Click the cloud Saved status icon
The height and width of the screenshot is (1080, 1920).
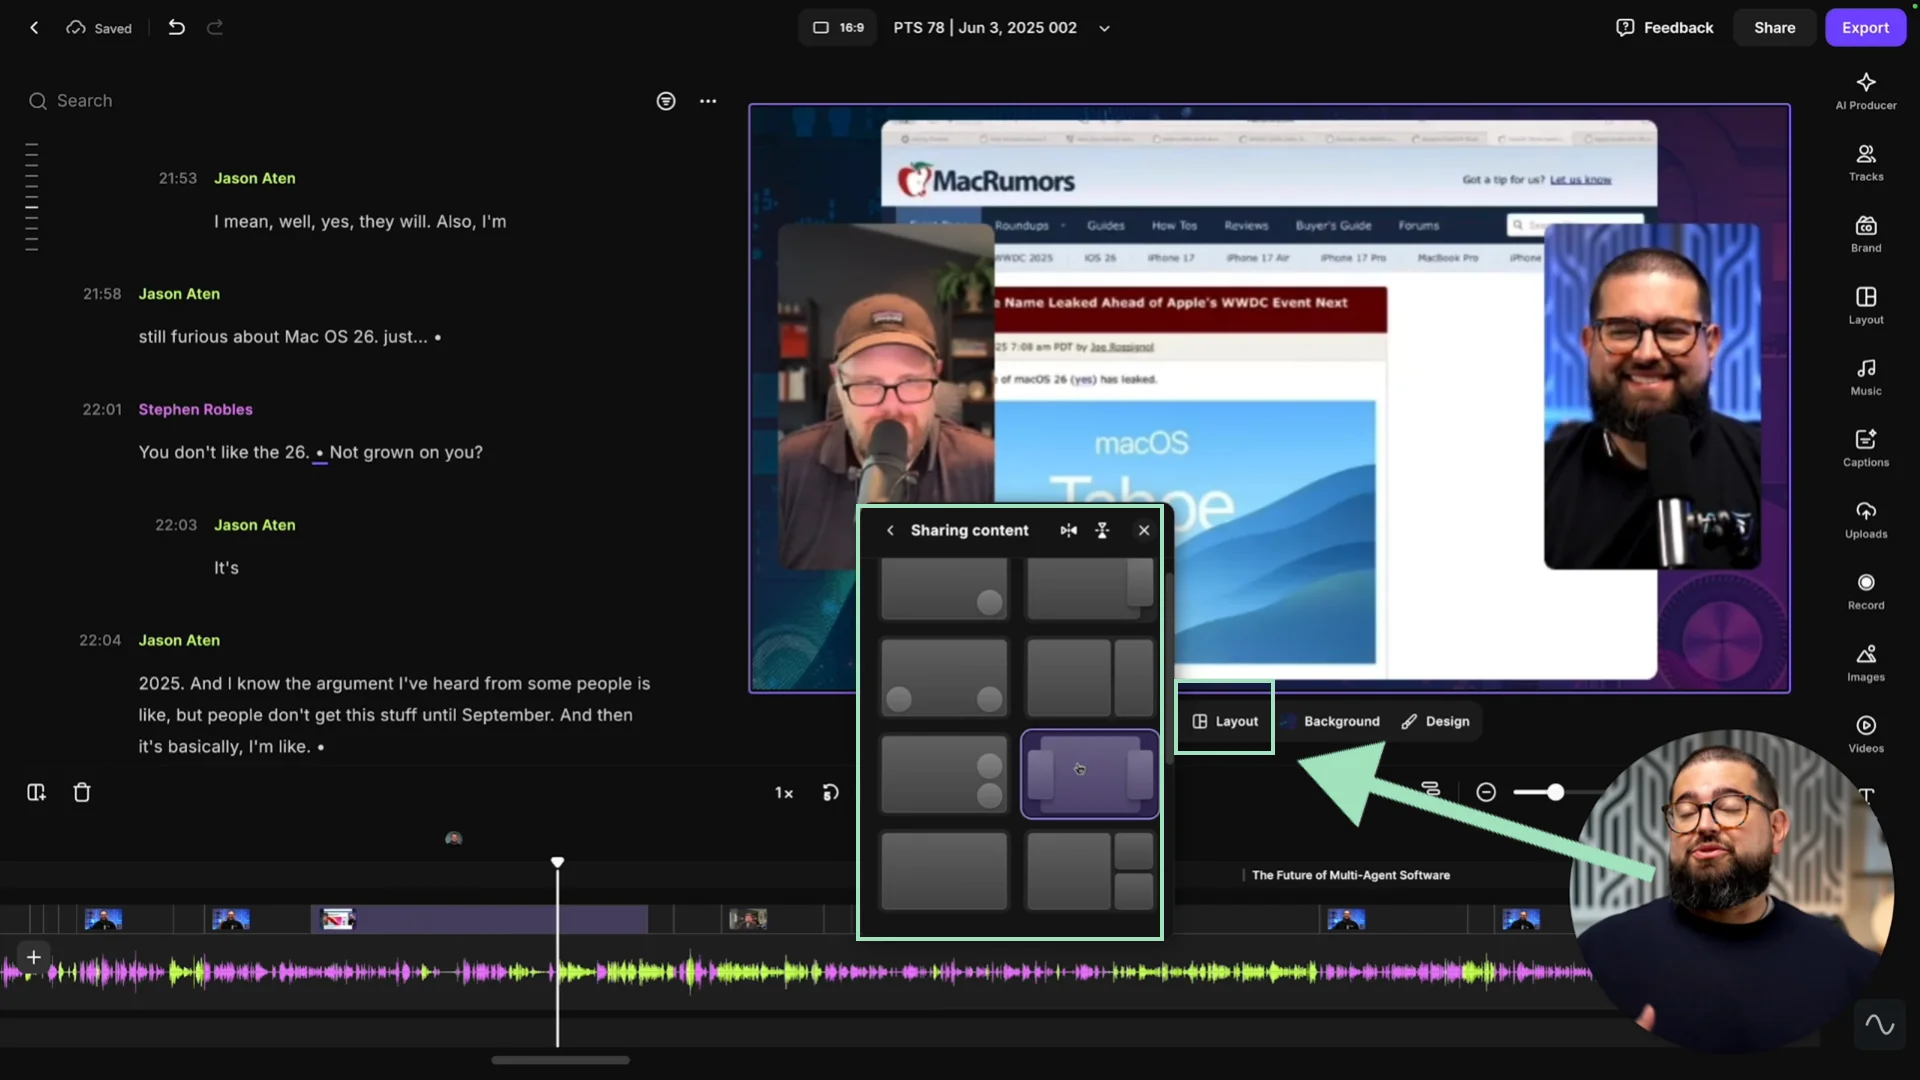76,28
